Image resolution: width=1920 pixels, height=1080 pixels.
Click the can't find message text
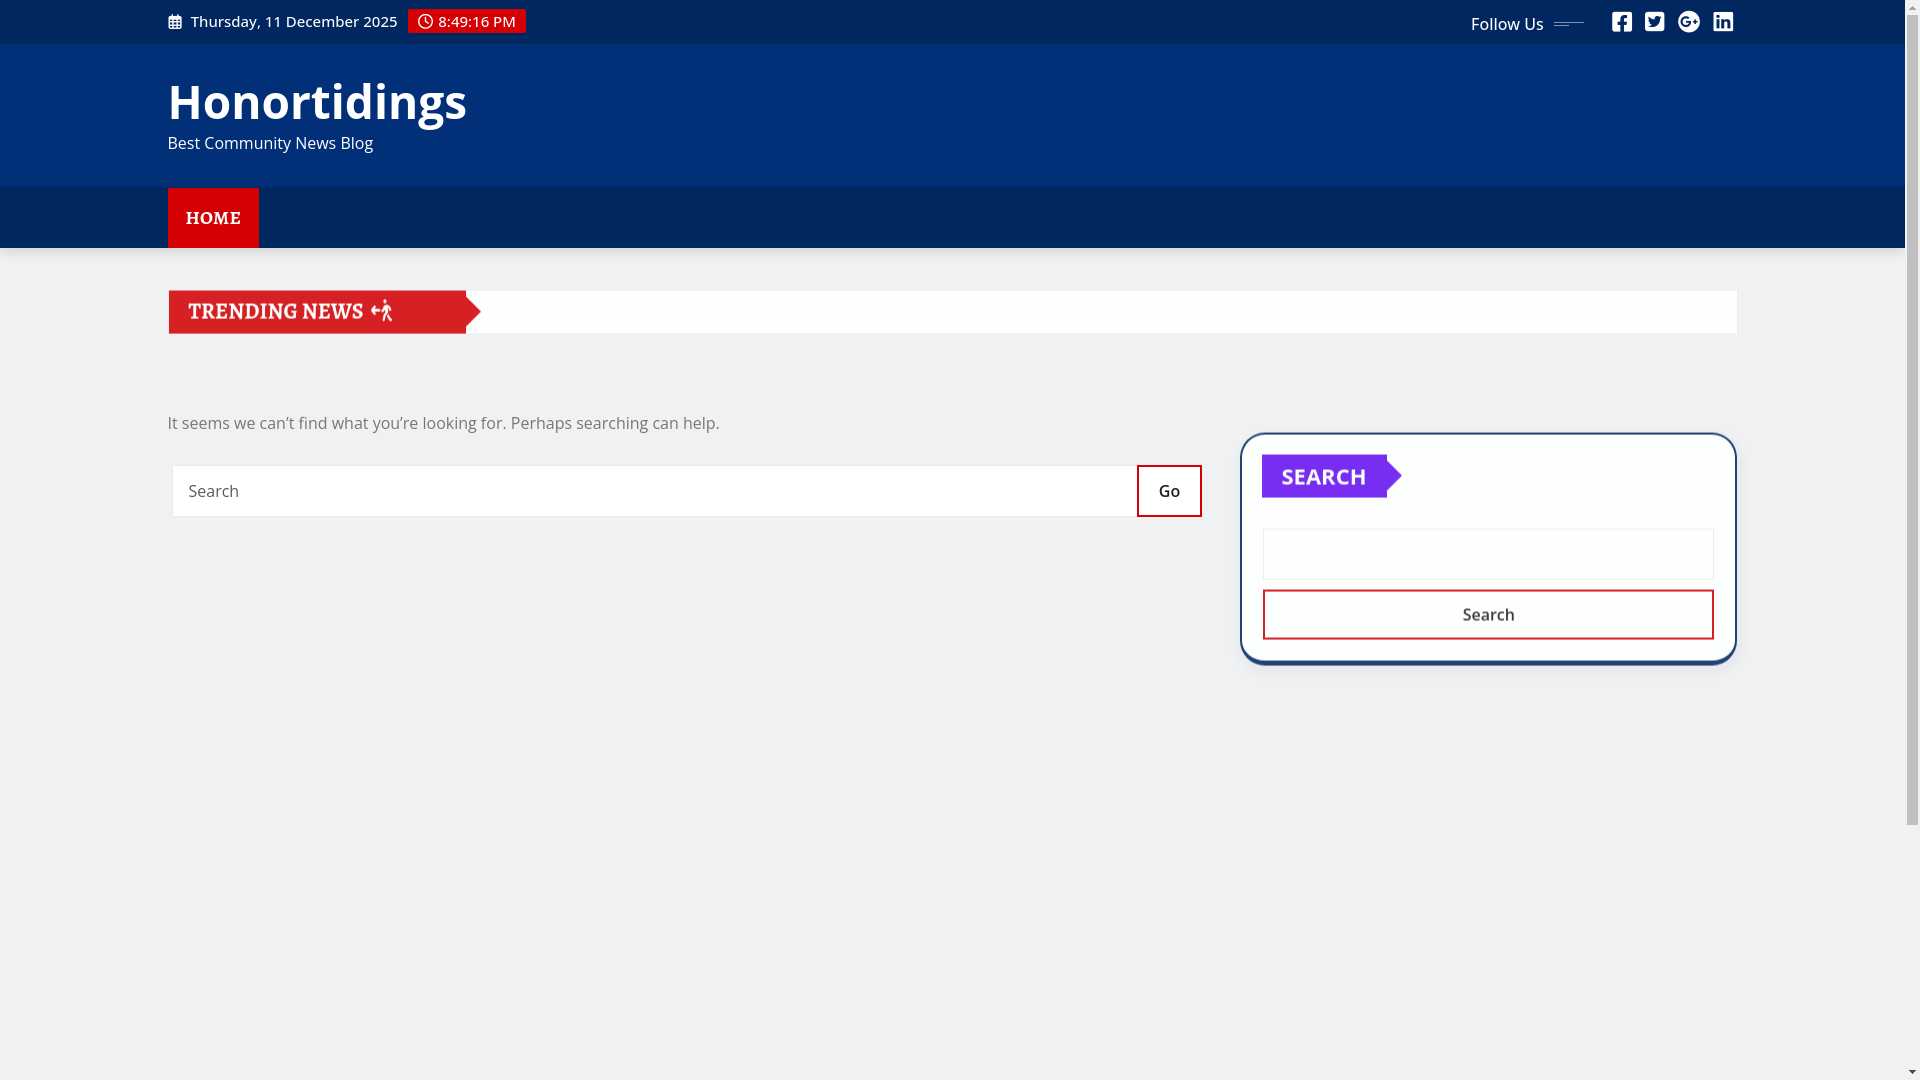tap(443, 423)
